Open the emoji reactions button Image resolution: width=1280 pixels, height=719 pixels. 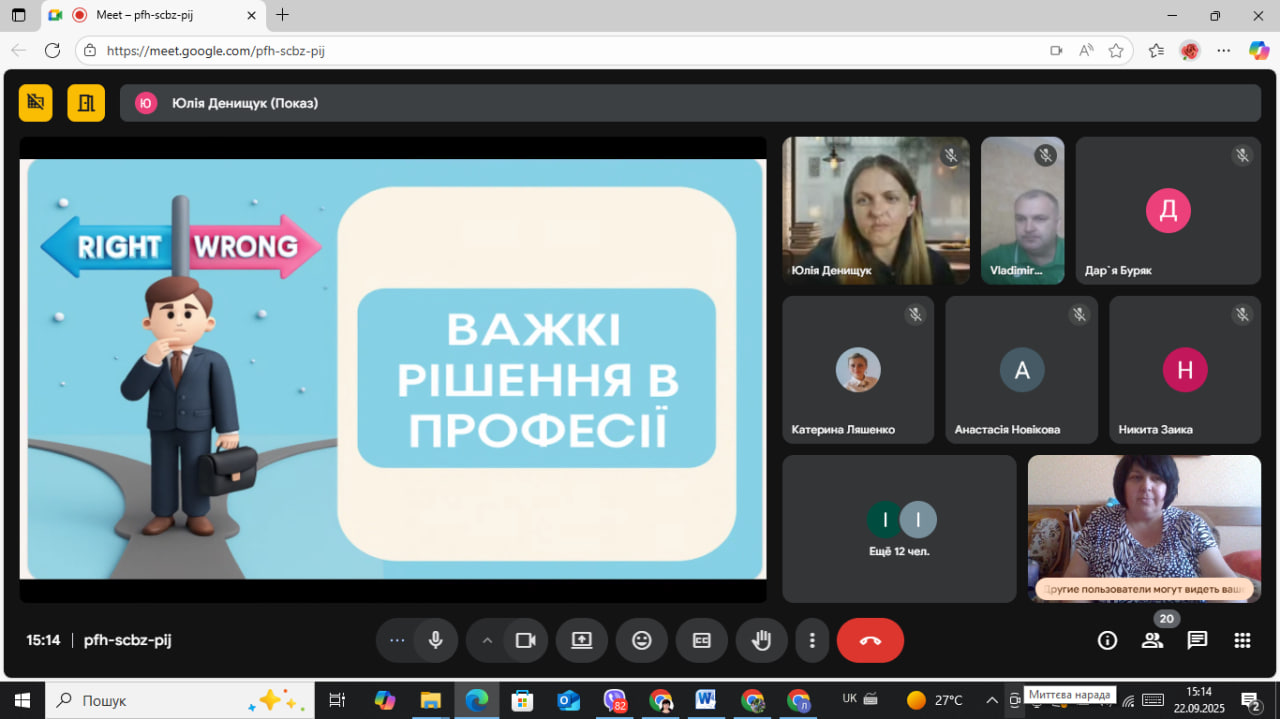point(642,640)
